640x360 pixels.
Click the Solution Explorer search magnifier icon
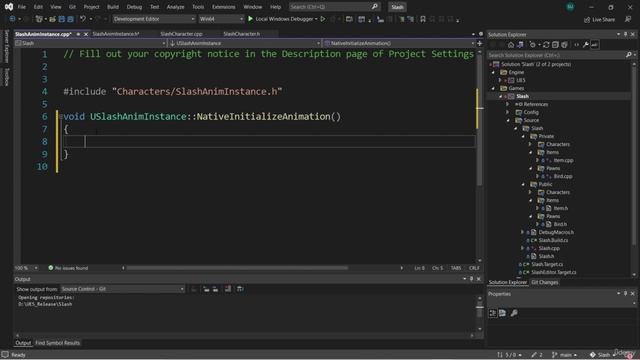pyautogui.click(x=628, y=55)
